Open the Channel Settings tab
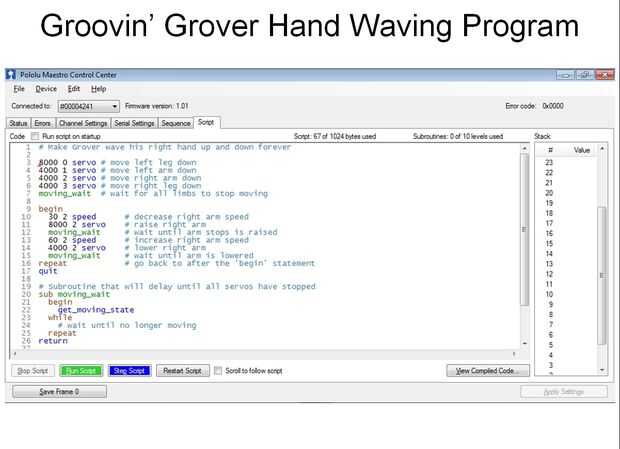Image resolution: width=620 pixels, height=449 pixels. (x=83, y=123)
